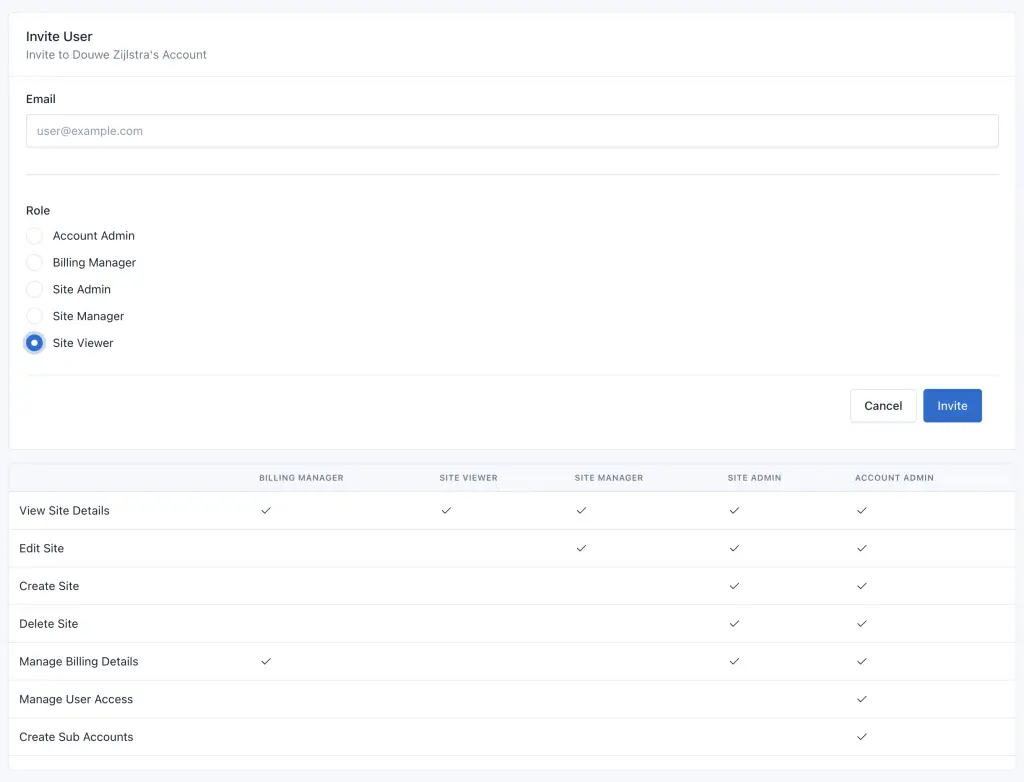
Task: Select the Account Admin role
Action: pyautogui.click(x=35, y=236)
